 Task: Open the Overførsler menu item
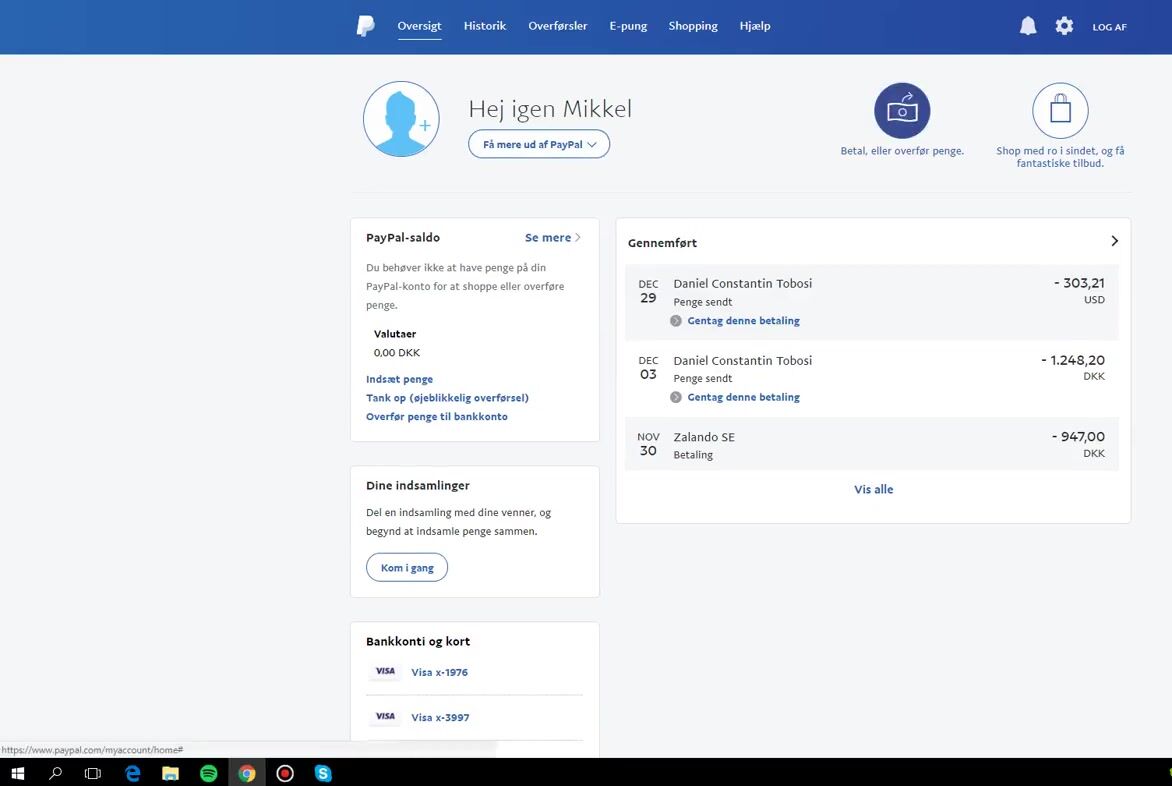tap(558, 26)
